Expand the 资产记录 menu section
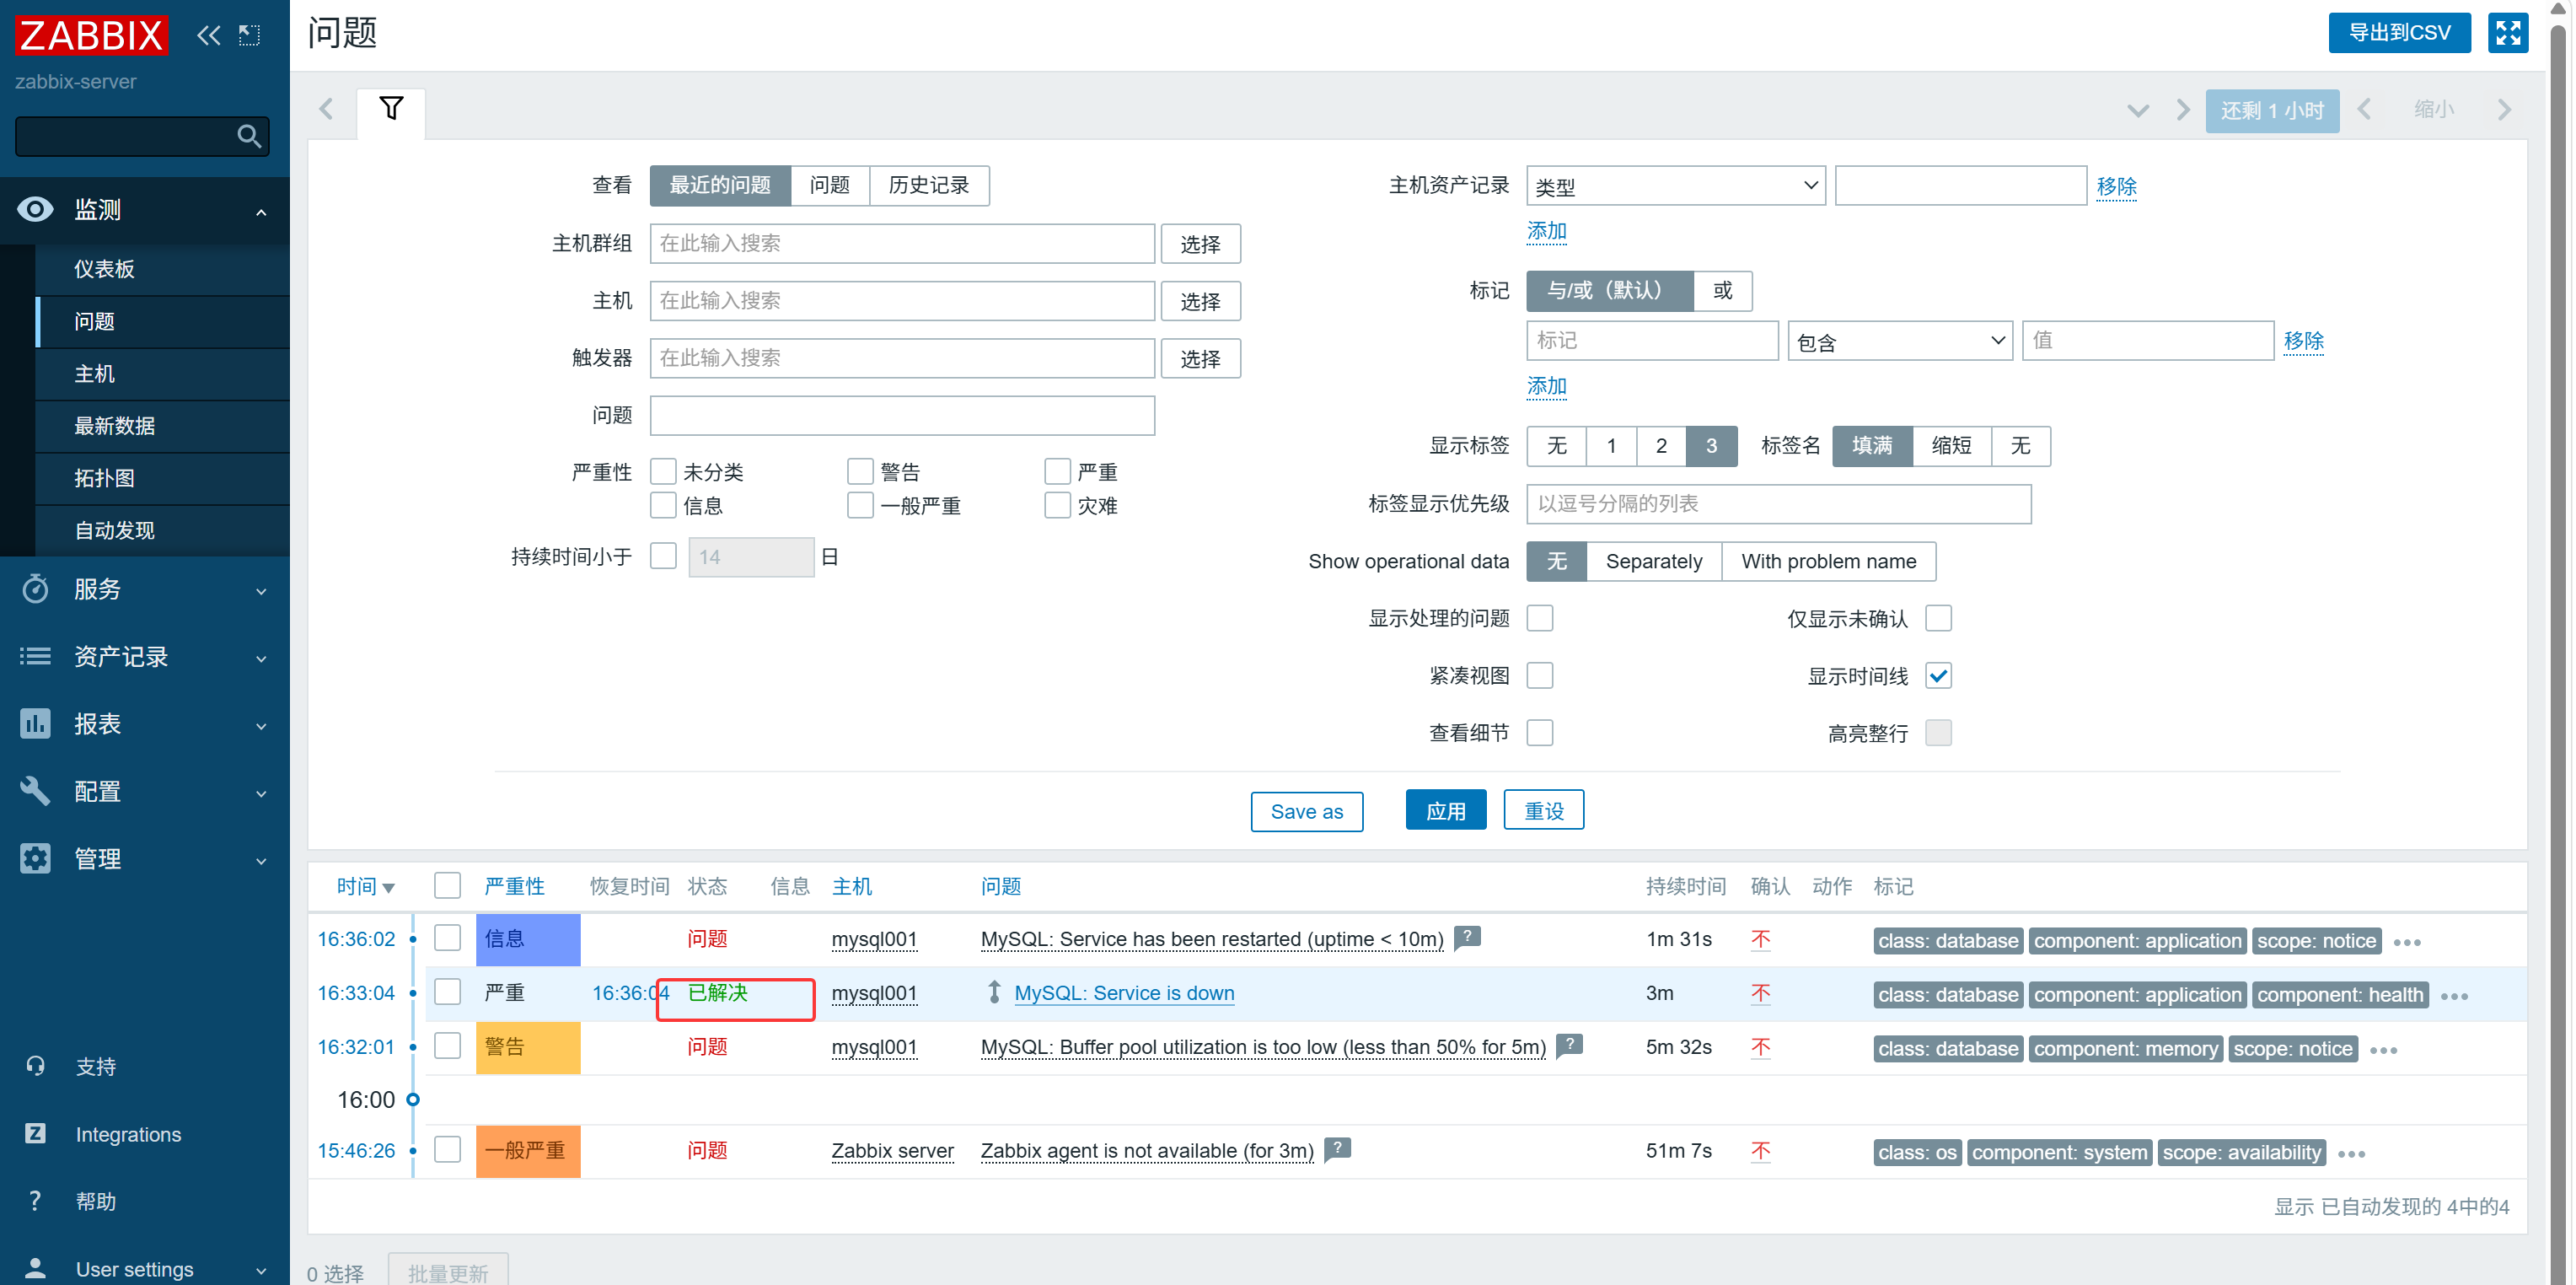This screenshot has width=2576, height=1285. [x=261, y=659]
